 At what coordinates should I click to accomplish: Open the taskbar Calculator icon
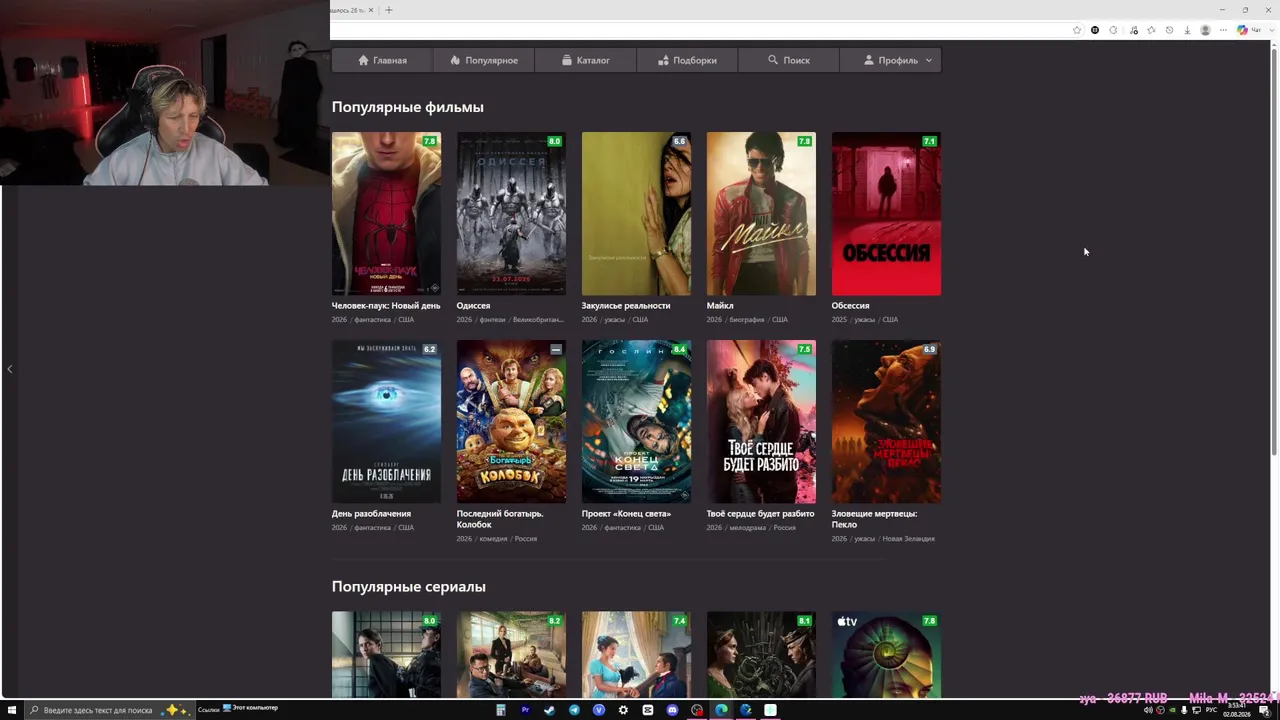click(x=501, y=710)
